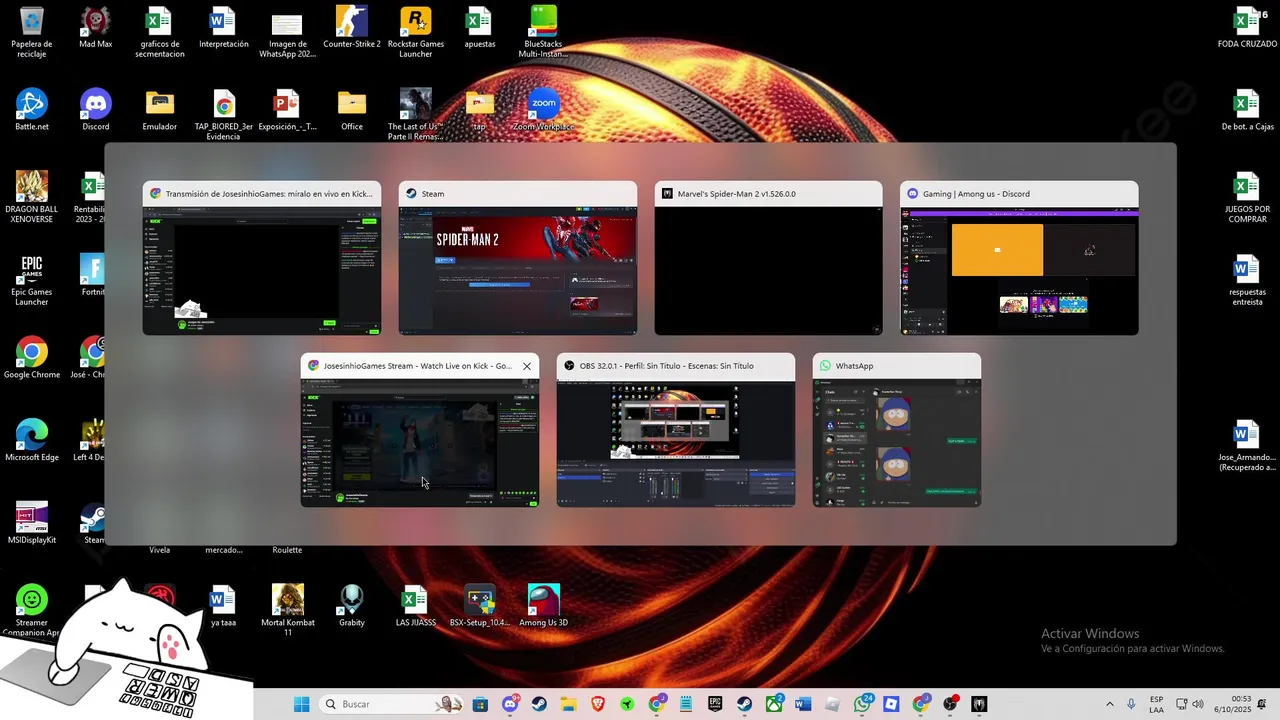Open WhatsApp from the taskbar
Screen dimensions: 1280x720
coord(863,704)
